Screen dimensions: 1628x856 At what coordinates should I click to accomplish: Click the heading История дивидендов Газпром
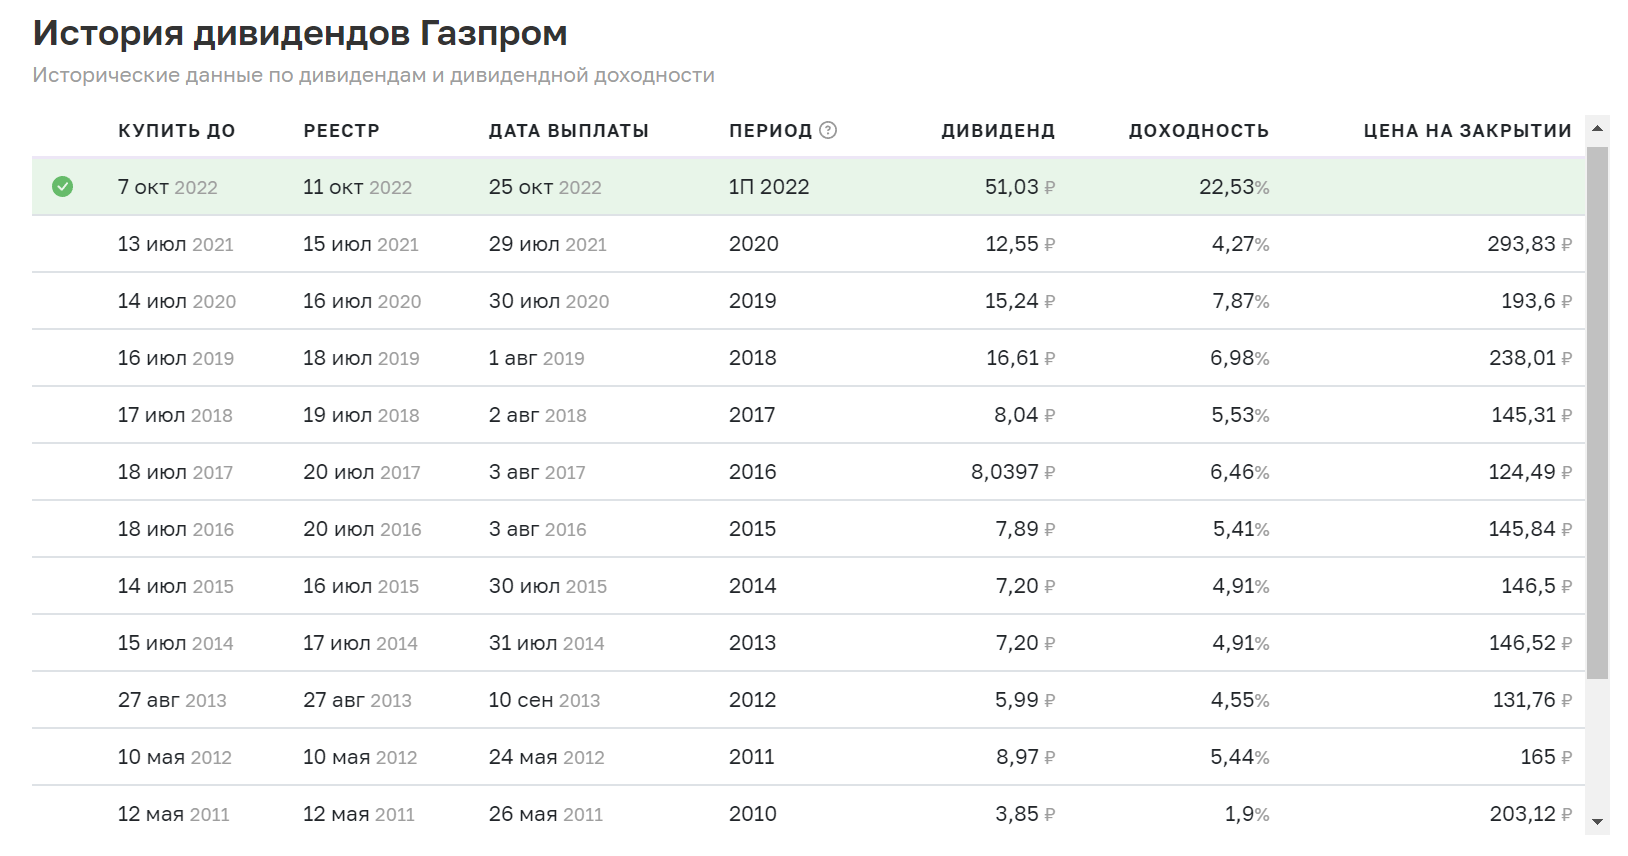coord(300,33)
